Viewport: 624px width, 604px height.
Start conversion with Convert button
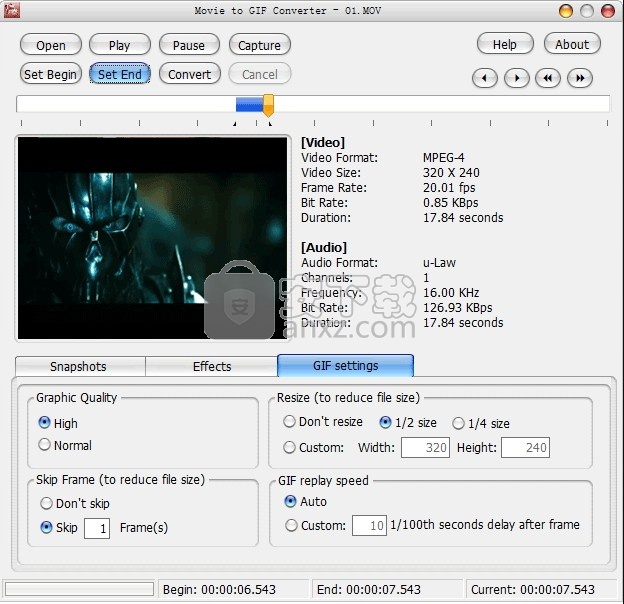click(189, 74)
